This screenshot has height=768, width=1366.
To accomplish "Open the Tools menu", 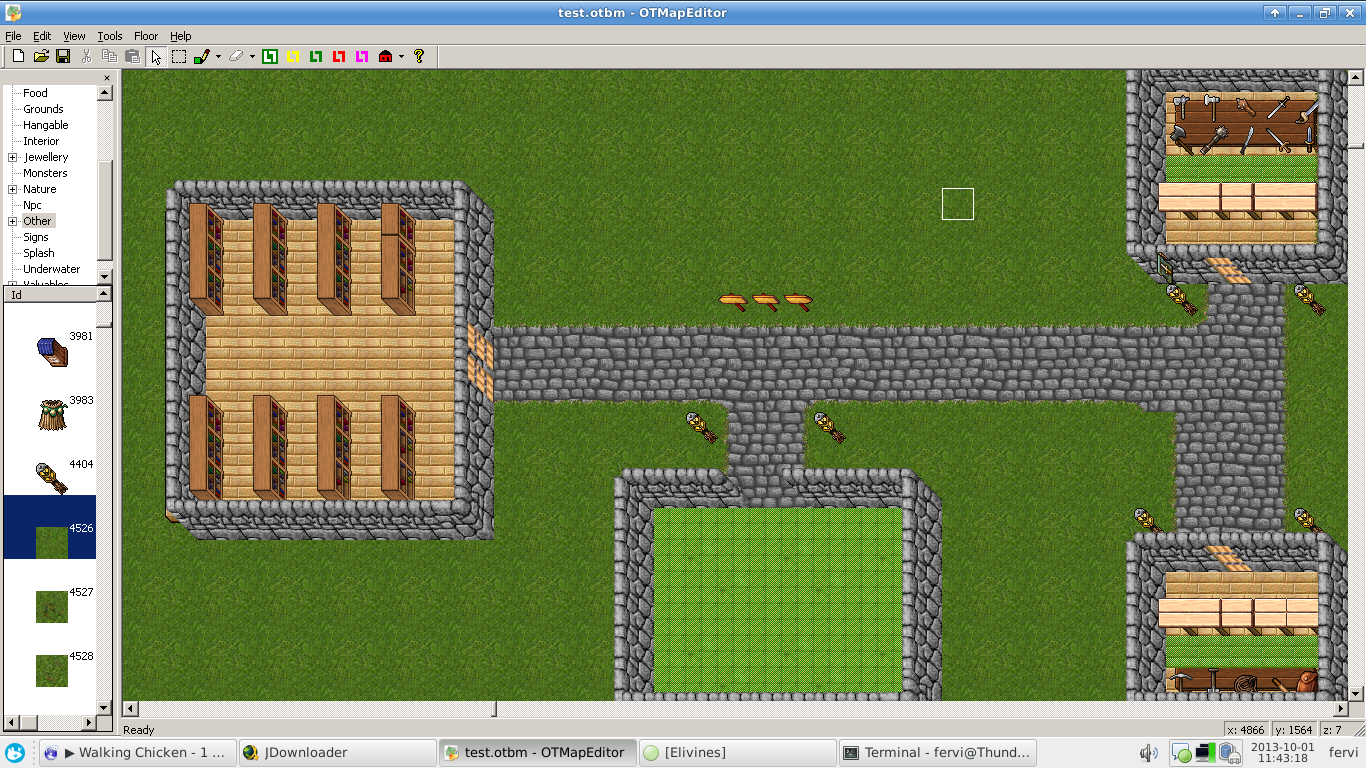I will pyautogui.click(x=110, y=36).
